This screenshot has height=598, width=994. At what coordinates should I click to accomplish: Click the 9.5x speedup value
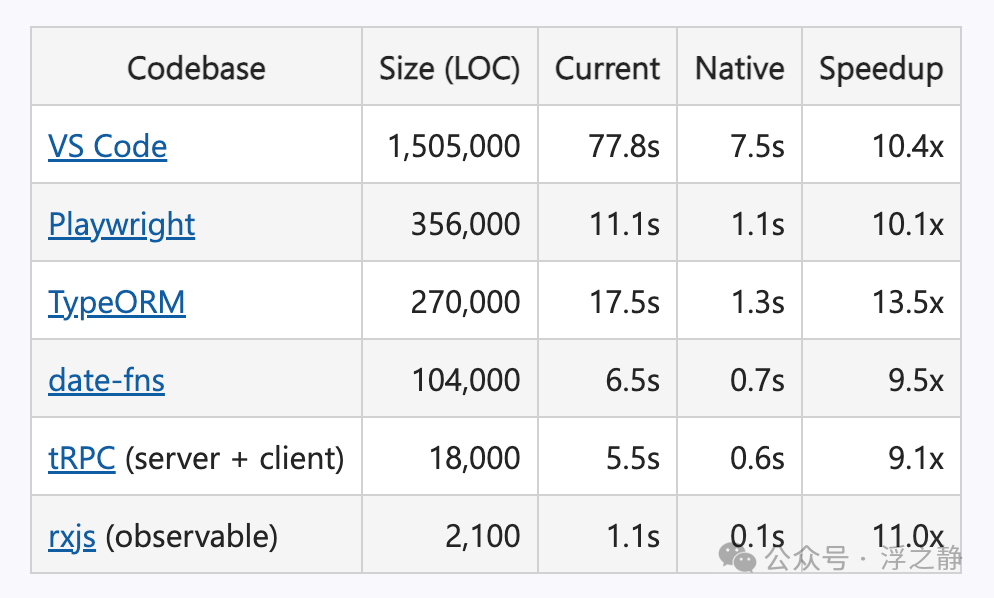(x=915, y=380)
